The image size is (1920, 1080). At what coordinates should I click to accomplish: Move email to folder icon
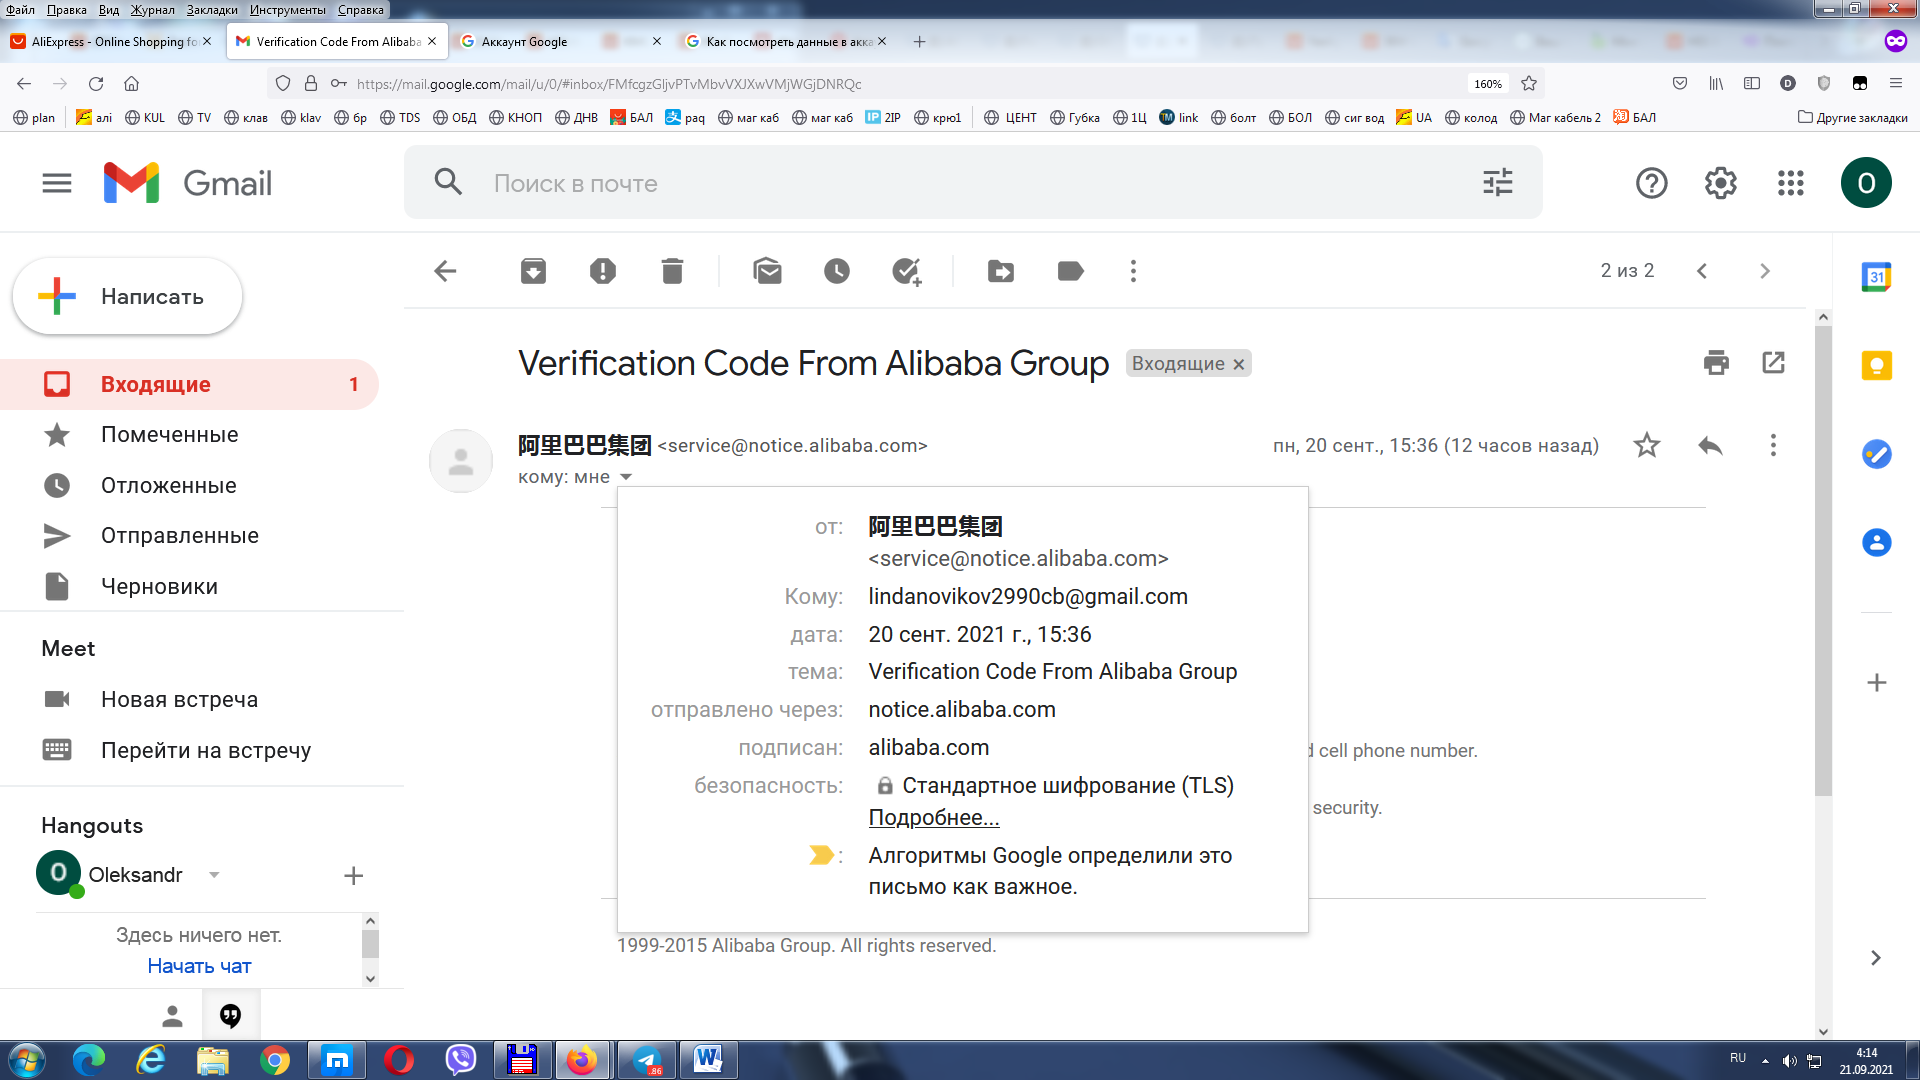tap(1001, 271)
